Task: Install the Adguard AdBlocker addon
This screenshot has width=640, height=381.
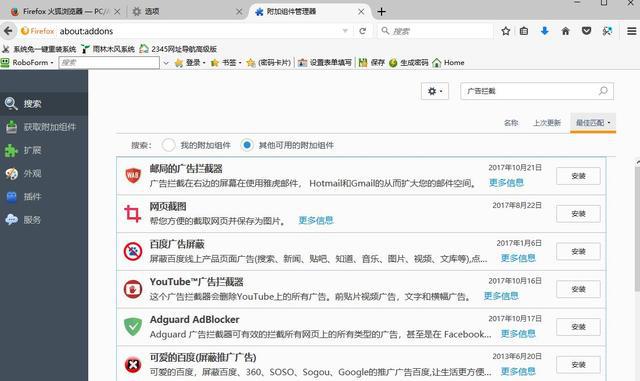Action: tap(578, 327)
